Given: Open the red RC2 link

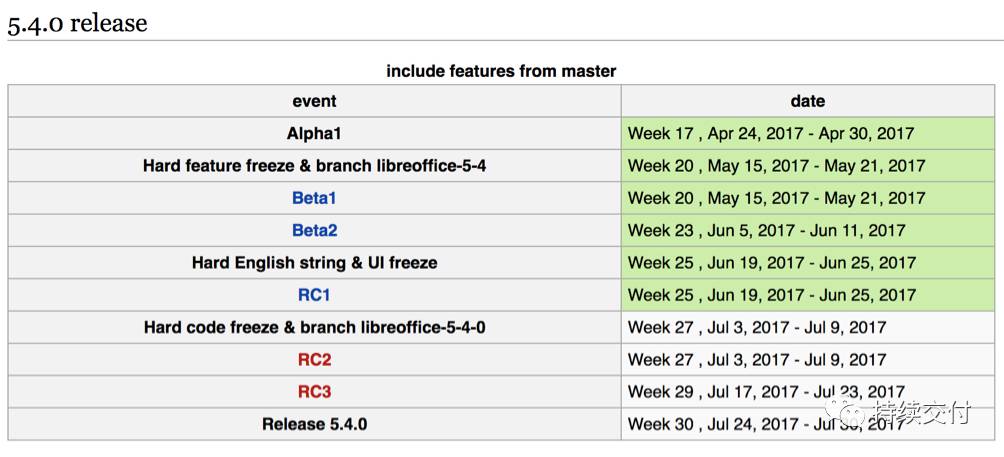Looking at the screenshot, I should click(x=314, y=360).
